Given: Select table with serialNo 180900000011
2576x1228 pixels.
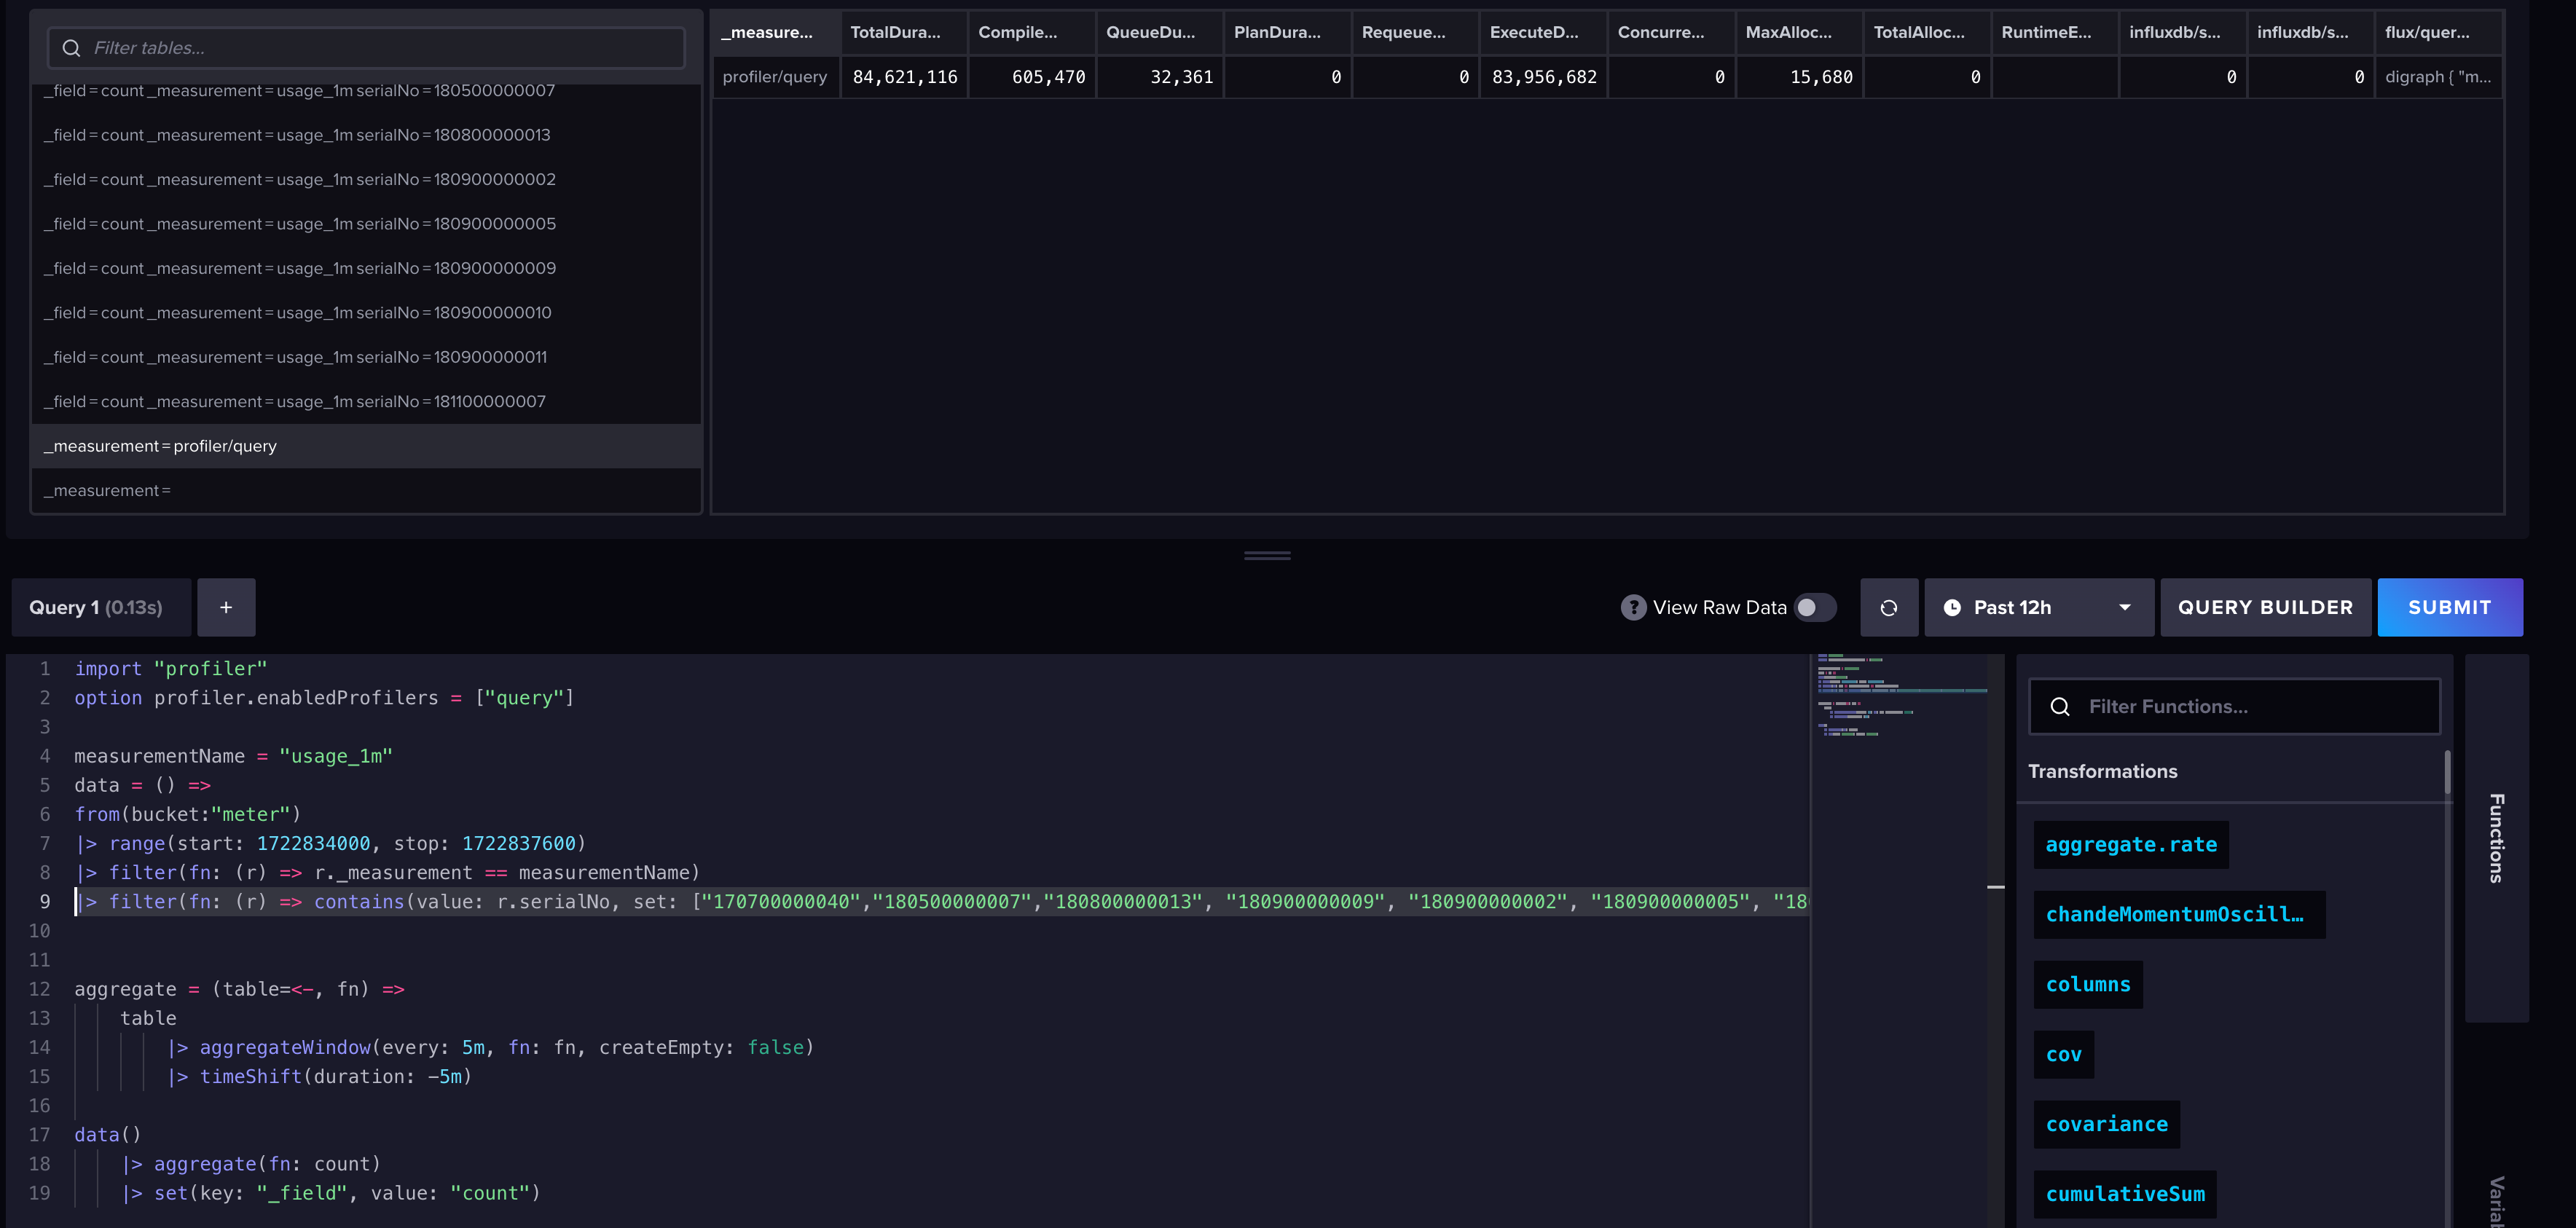Looking at the screenshot, I should 366,357.
